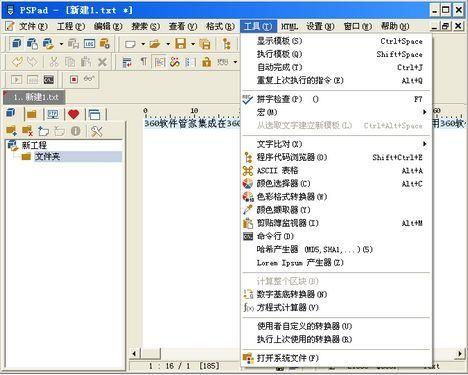Screen dimensions: 468x375
Task: Expand the 宏 submenu arrow
Action: pyautogui.click(x=424, y=112)
